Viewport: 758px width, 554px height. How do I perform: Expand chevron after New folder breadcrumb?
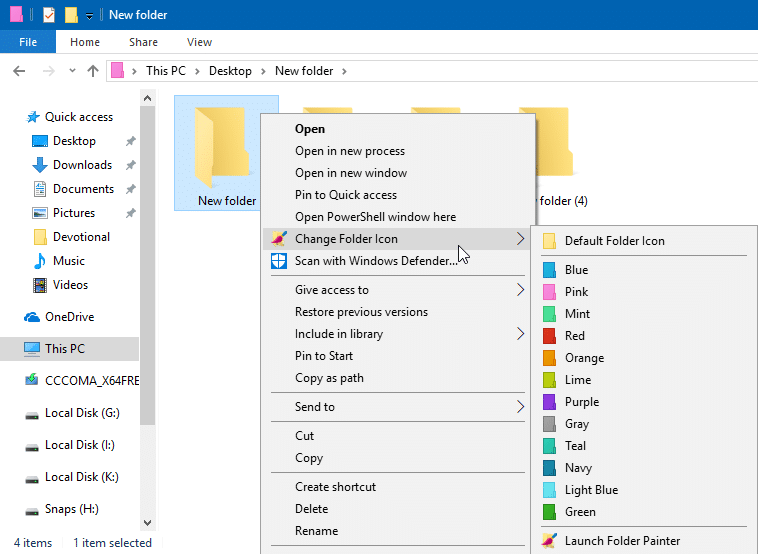click(344, 72)
